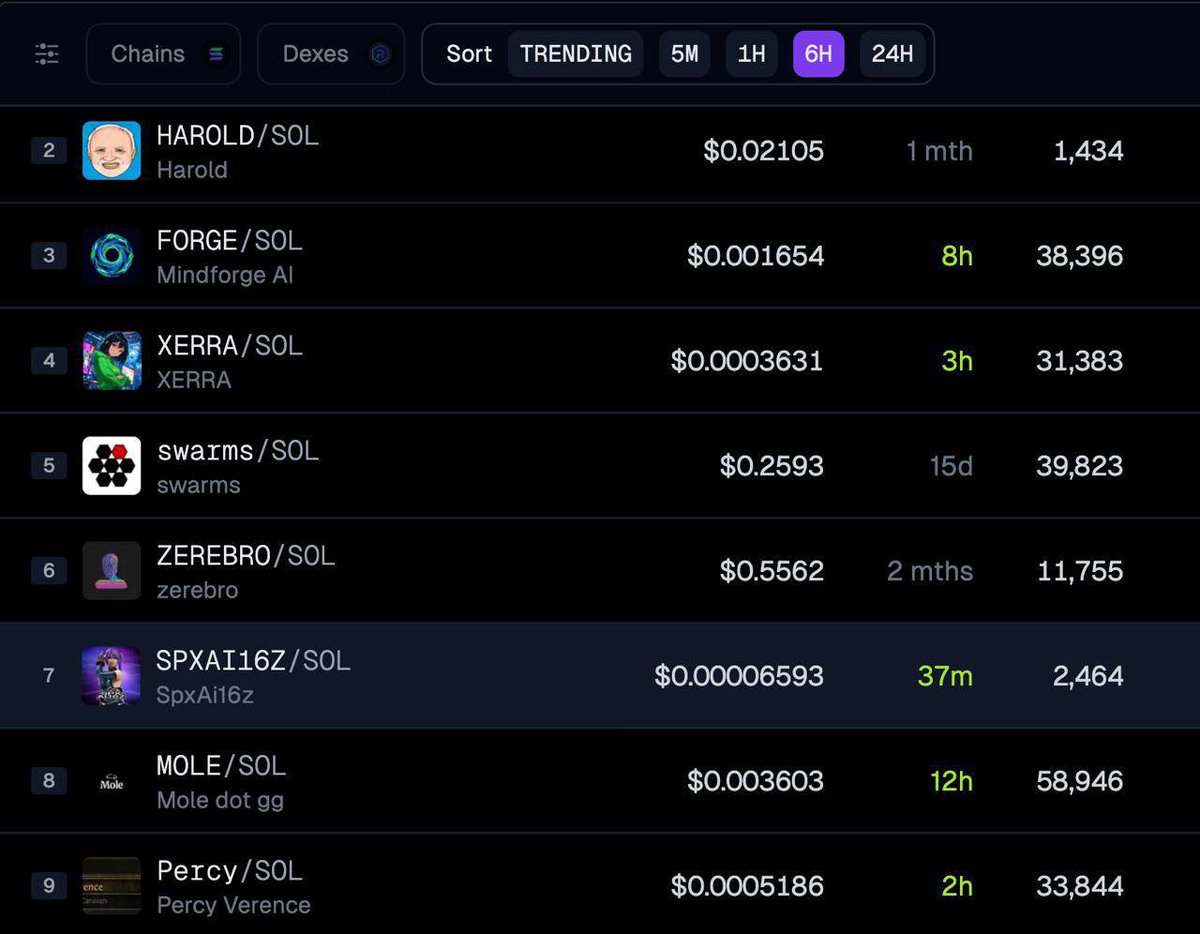Click rank badge number 2

coord(49,151)
